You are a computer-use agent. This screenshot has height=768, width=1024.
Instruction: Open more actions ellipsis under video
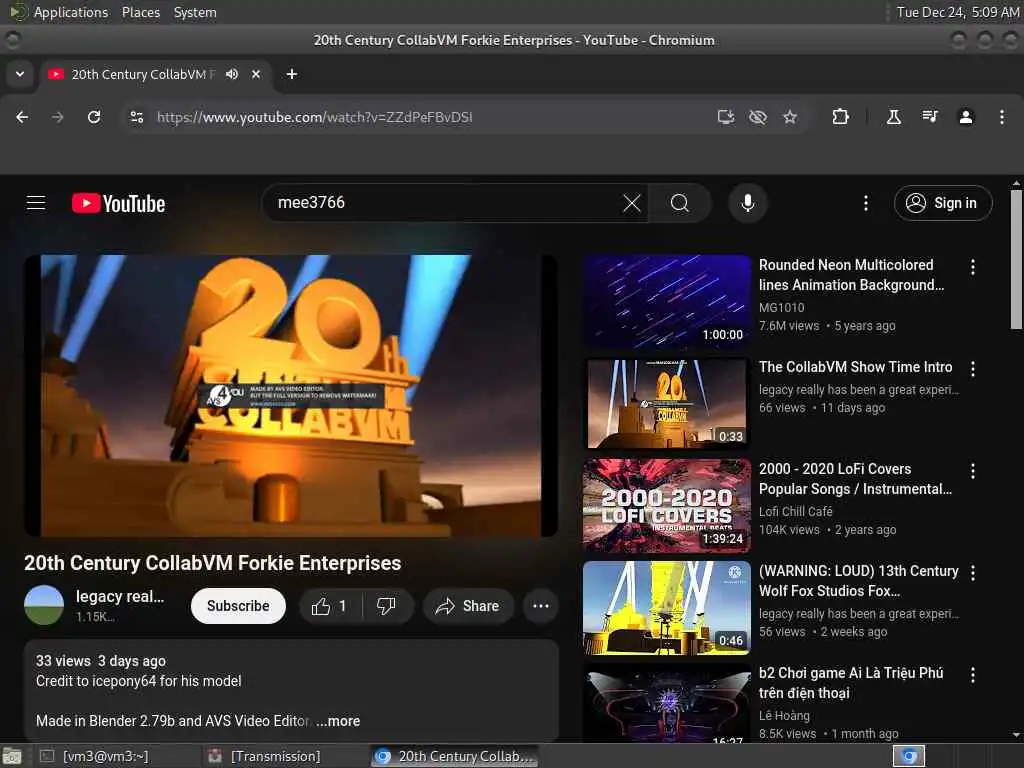coord(541,606)
